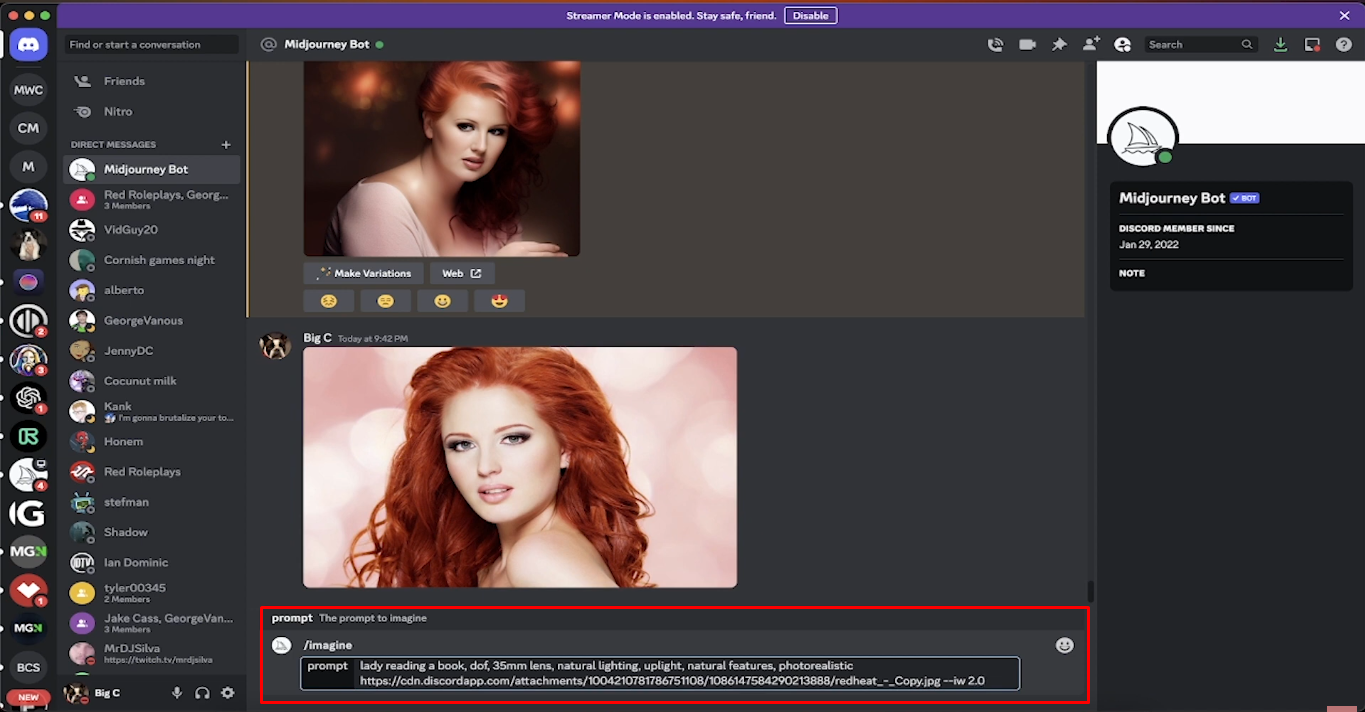Deafen audio with the headphones icon
The width and height of the screenshot is (1365, 712).
(x=202, y=691)
